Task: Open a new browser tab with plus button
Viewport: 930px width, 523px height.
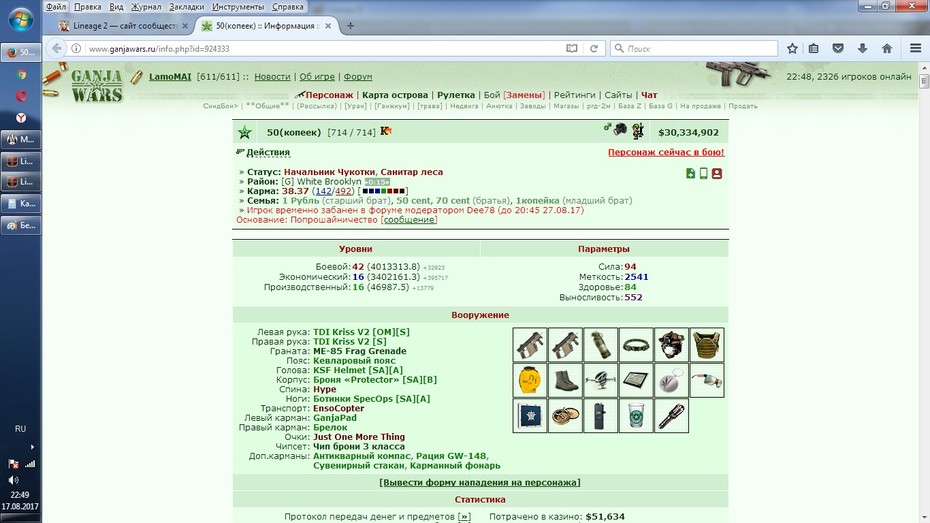Action: pyautogui.click(x=350, y=25)
